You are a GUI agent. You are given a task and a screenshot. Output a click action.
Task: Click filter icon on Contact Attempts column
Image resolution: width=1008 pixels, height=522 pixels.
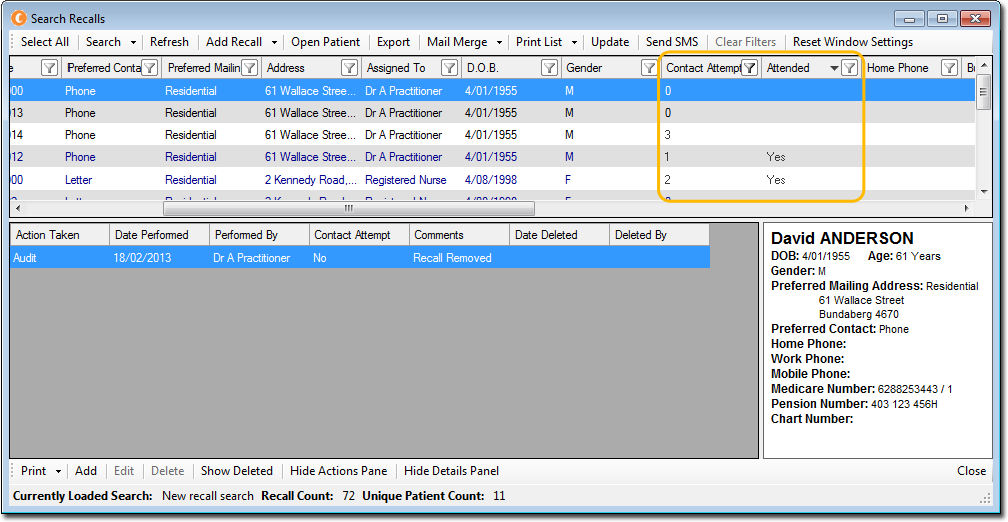749,68
